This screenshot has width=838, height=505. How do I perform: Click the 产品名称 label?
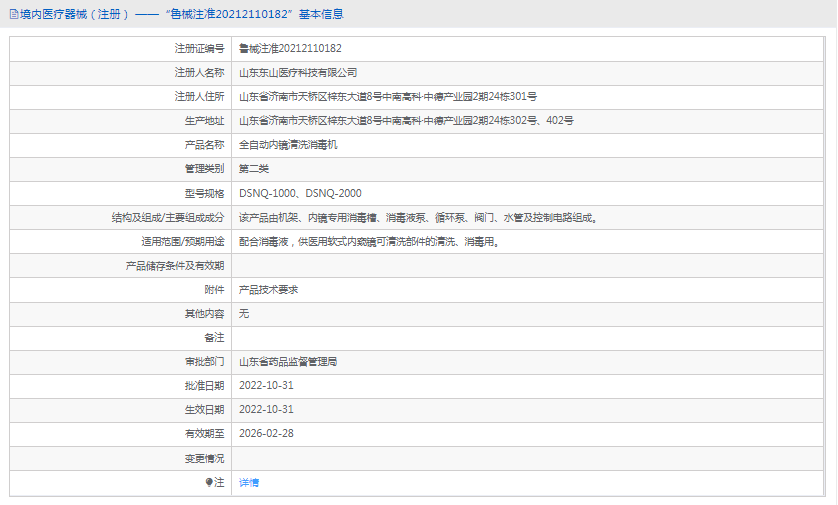click(205, 145)
